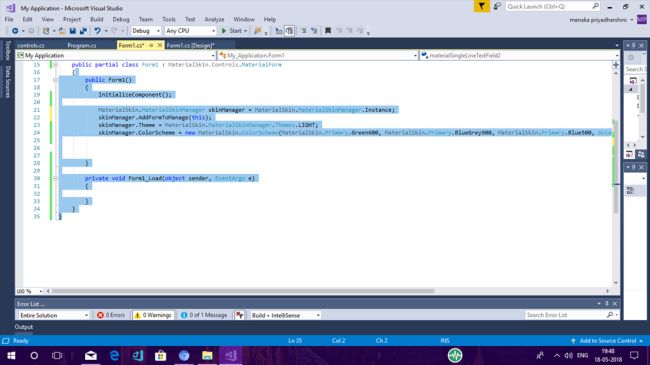Open the Tools menu
650x365 pixels.
169,19
